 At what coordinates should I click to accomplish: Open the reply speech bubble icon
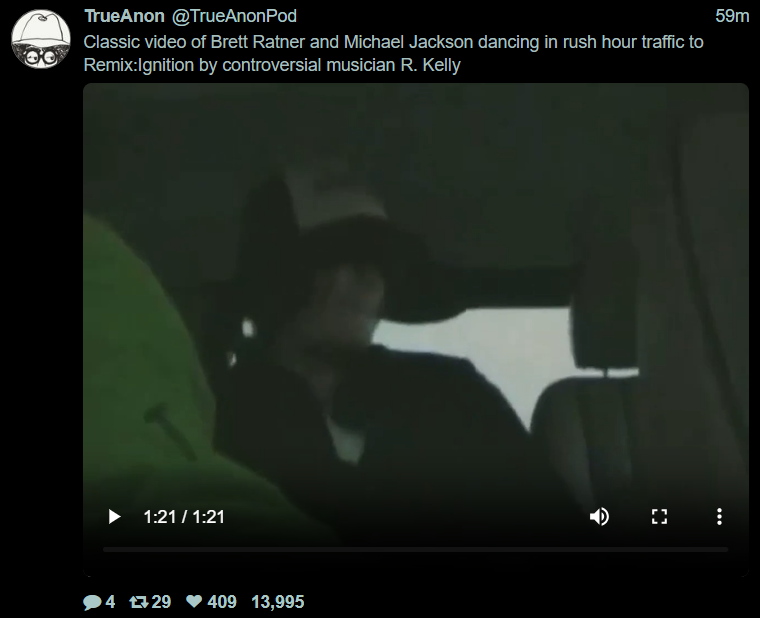92,602
